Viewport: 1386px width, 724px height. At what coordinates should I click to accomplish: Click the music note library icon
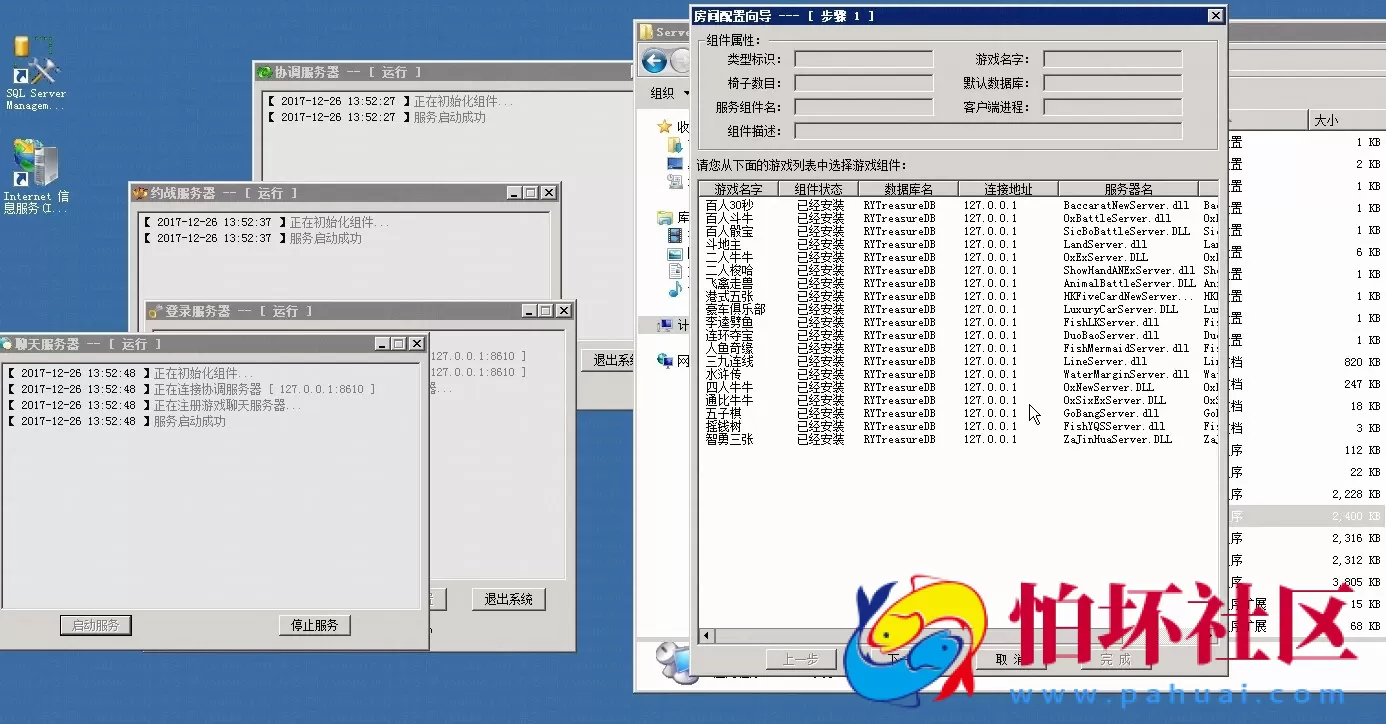coord(676,289)
